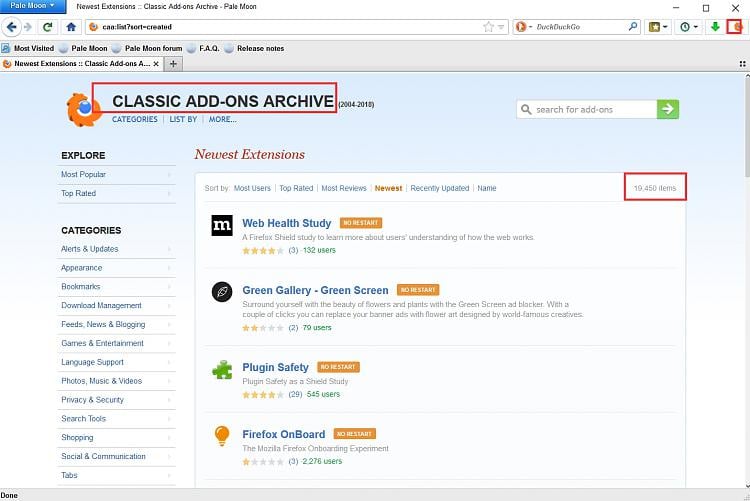Image resolution: width=750 pixels, height=501 pixels.
Task: Open the bookmark star dropdown arrow
Action: [501, 27]
